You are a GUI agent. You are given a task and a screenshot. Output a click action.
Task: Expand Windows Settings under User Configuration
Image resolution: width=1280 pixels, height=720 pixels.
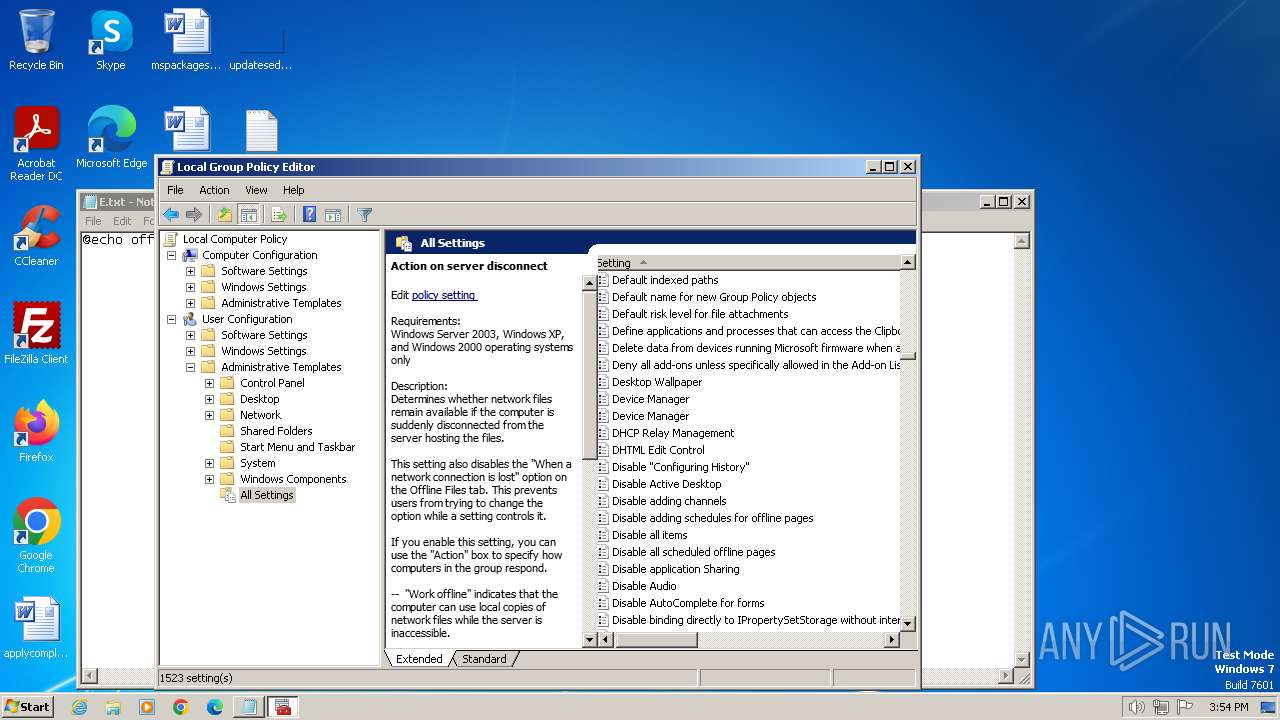coord(190,351)
